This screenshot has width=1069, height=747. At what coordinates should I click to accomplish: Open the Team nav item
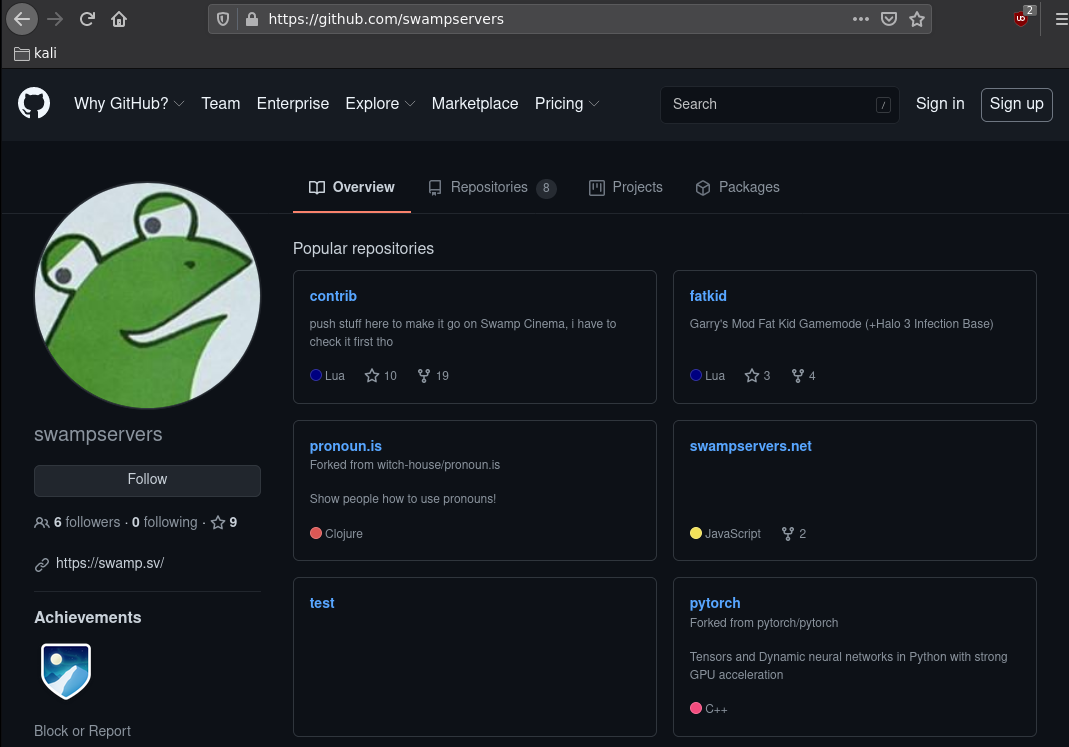pyautogui.click(x=221, y=104)
